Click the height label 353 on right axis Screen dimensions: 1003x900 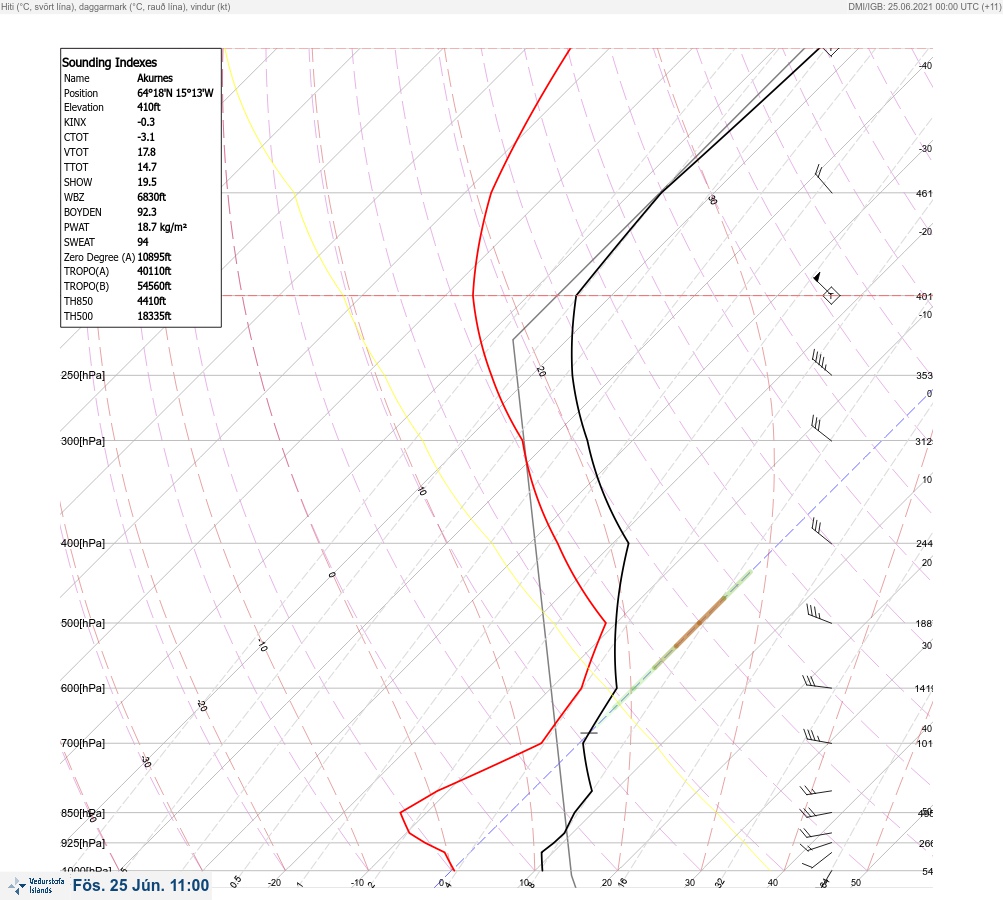pos(924,375)
